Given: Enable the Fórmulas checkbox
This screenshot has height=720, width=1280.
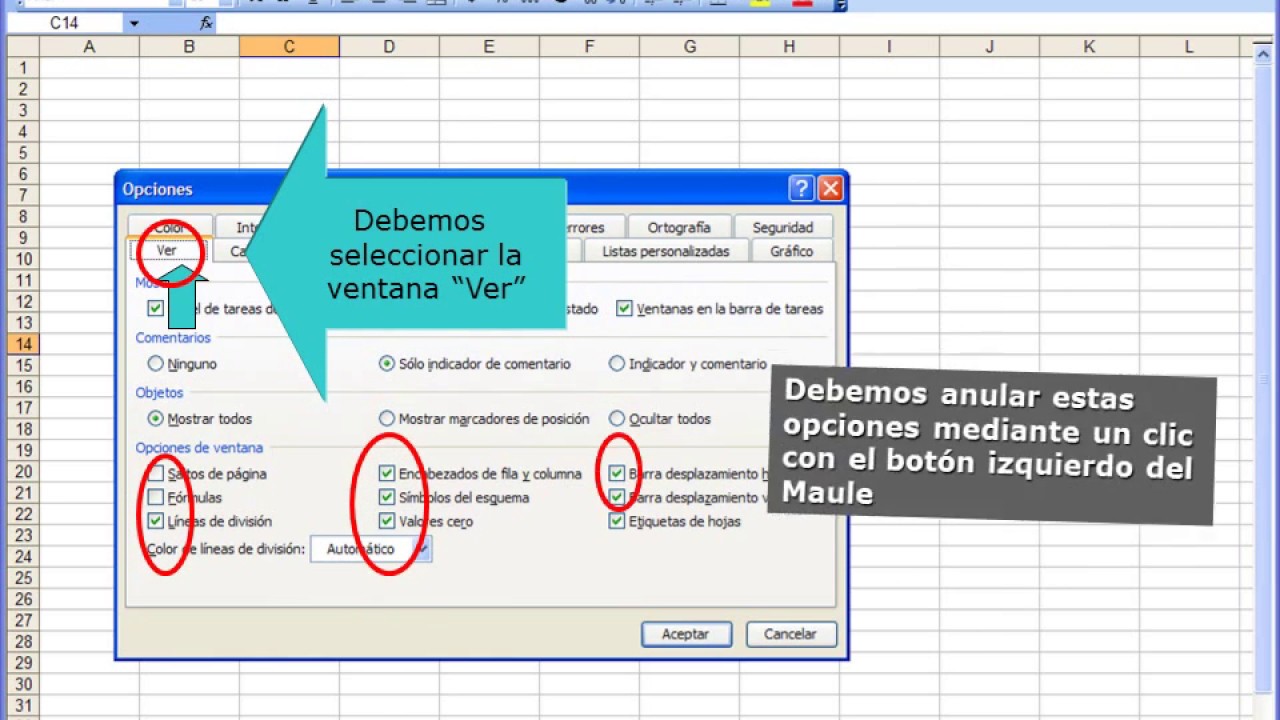Looking at the screenshot, I should click(155, 497).
